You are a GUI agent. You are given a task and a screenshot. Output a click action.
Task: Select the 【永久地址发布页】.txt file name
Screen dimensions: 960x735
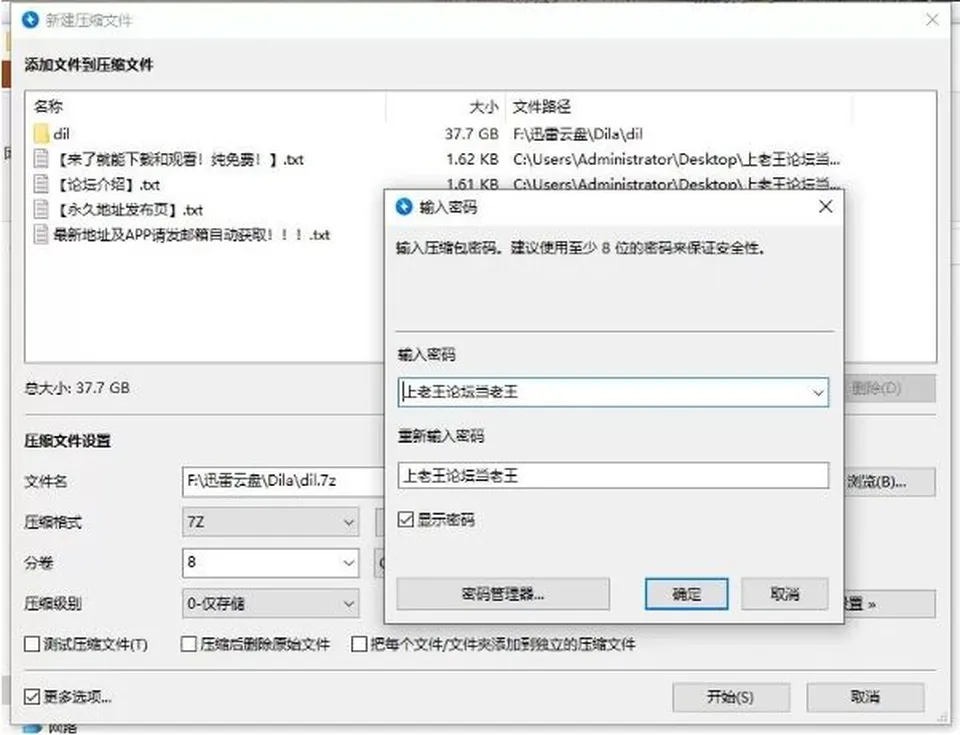[x=129, y=209]
